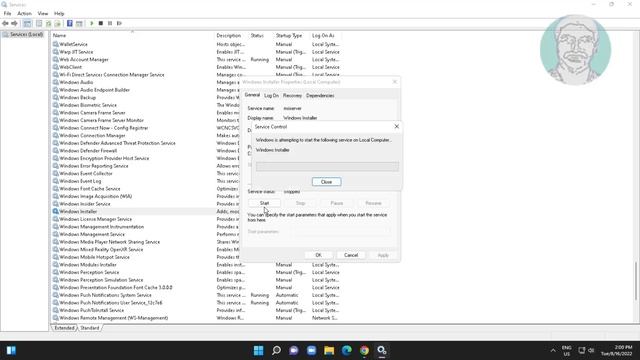Select the General tab in properties
This screenshot has width=640, height=360.
coord(252,95)
